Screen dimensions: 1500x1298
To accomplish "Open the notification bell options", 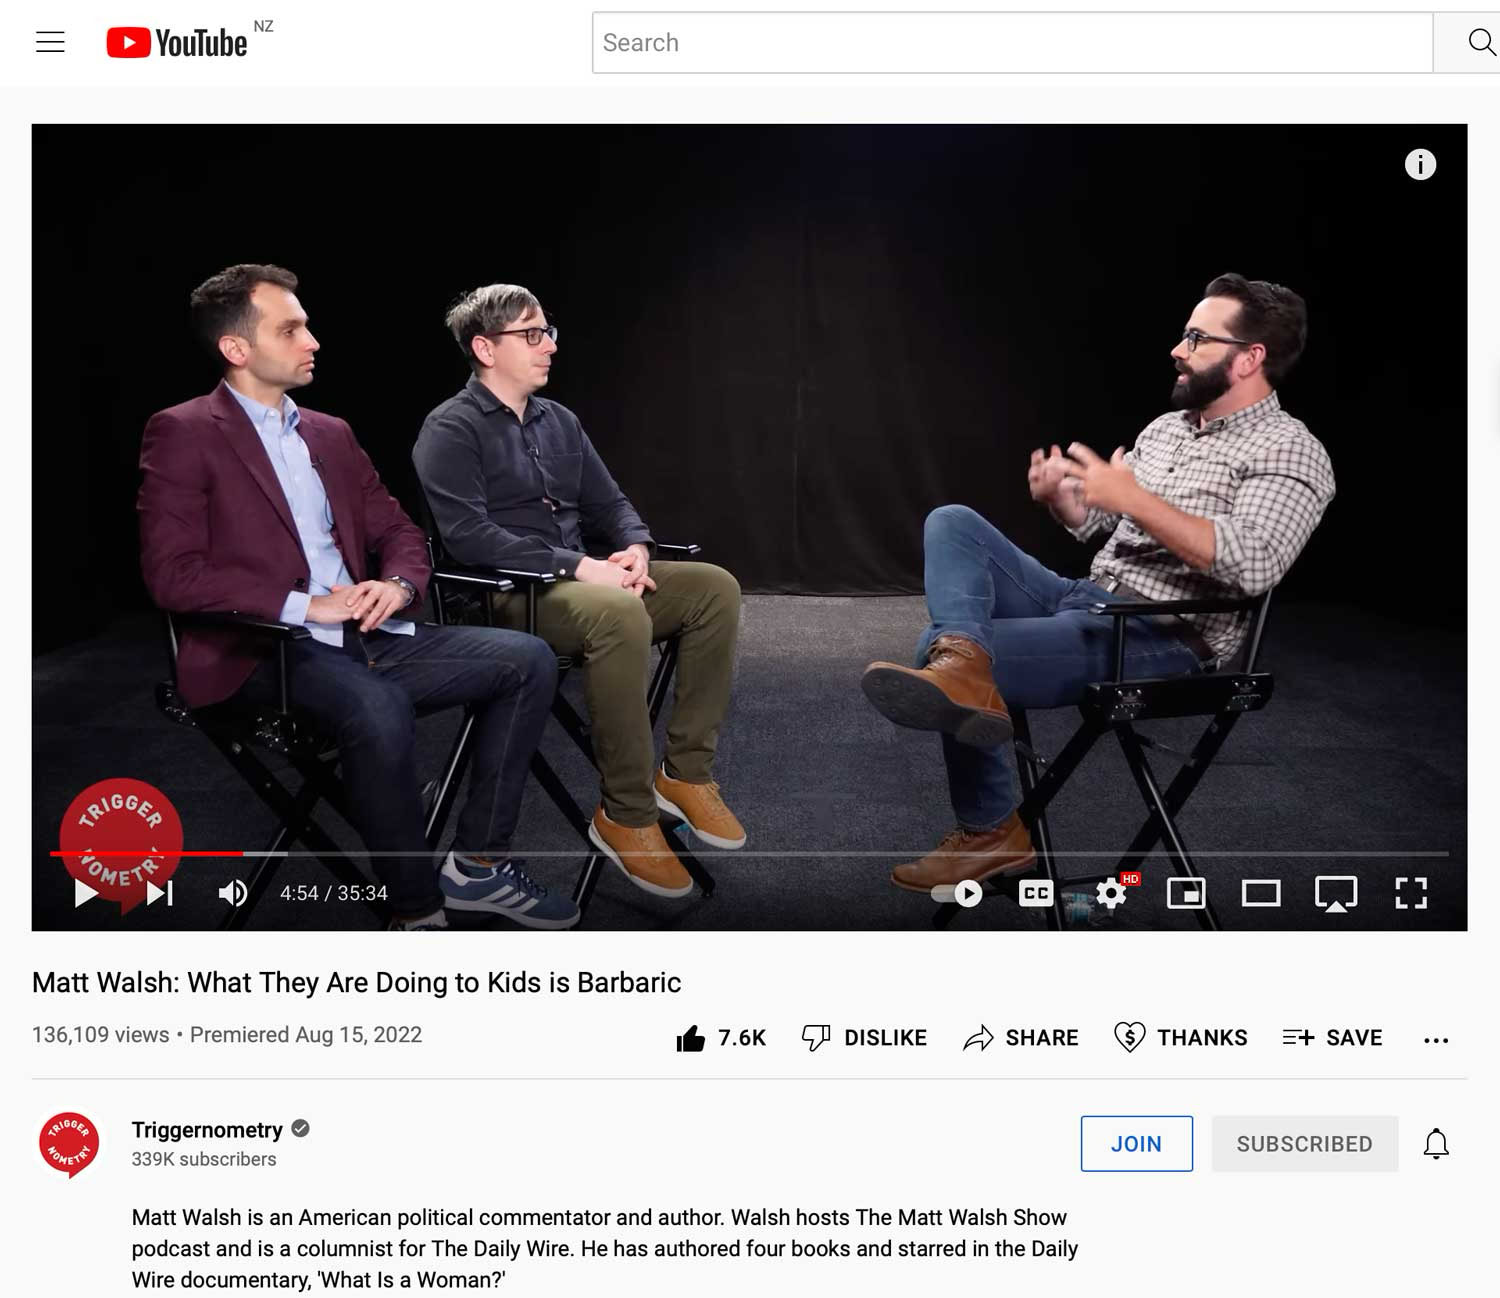I will [x=1435, y=1143].
